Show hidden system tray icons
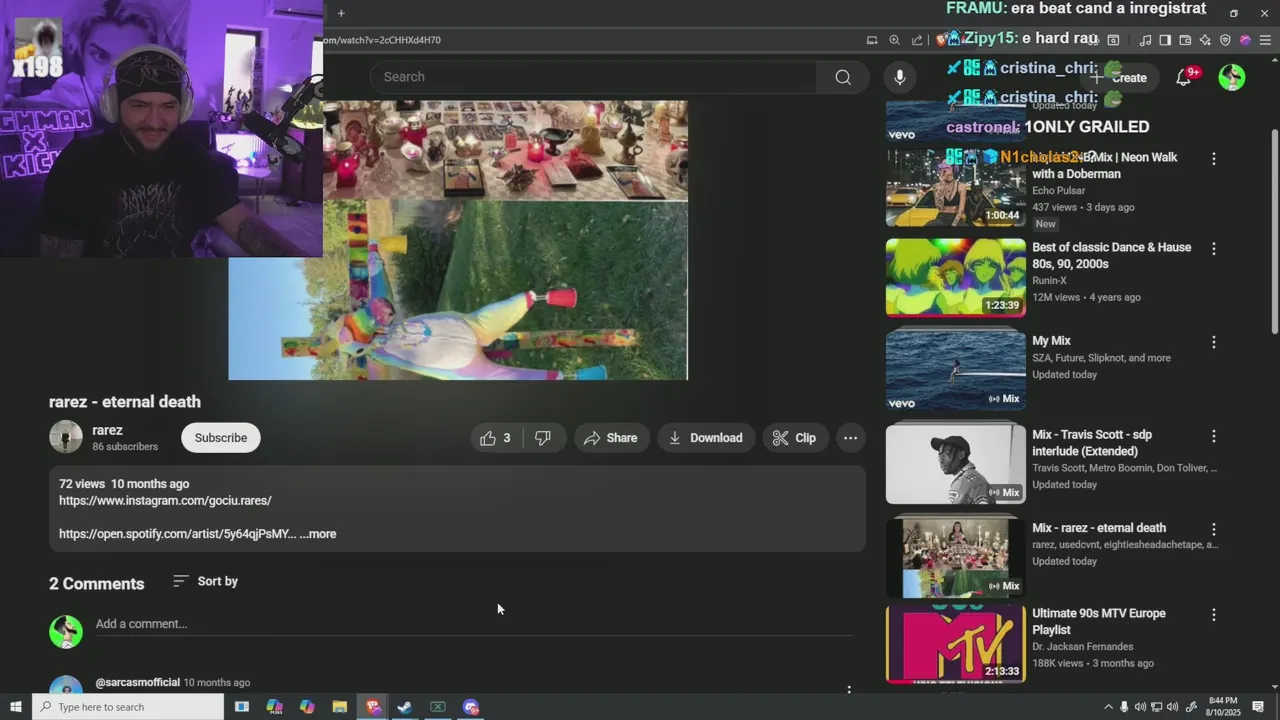This screenshot has height=720, width=1280. 1108,707
